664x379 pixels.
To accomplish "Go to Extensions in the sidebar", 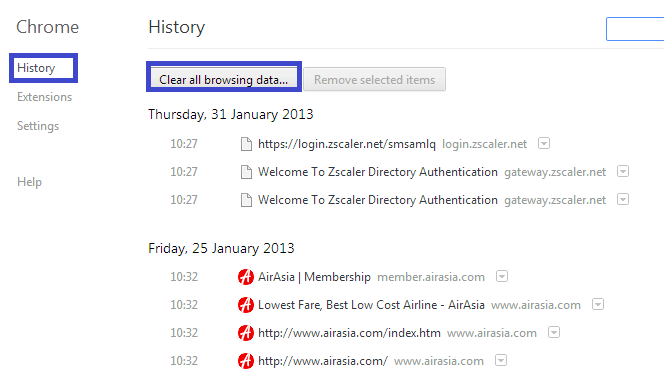I will click(44, 97).
